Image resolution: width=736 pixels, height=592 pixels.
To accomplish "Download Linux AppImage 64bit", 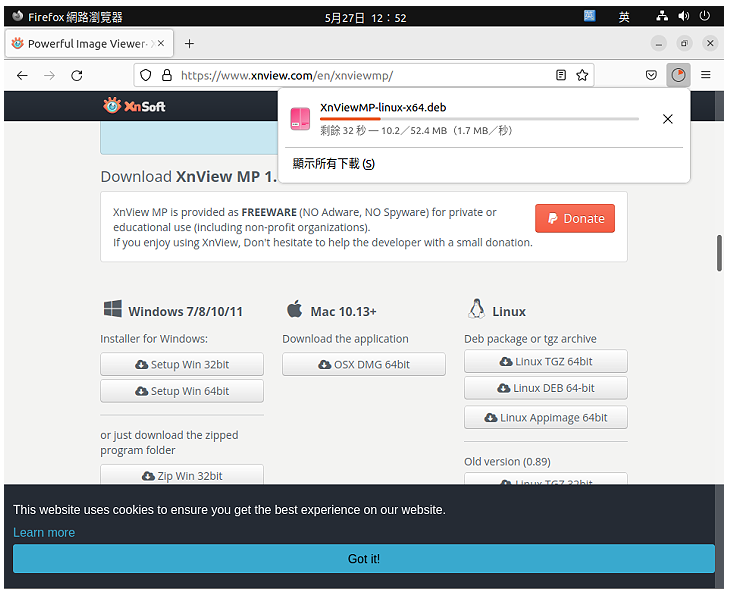I will click(546, 417).
